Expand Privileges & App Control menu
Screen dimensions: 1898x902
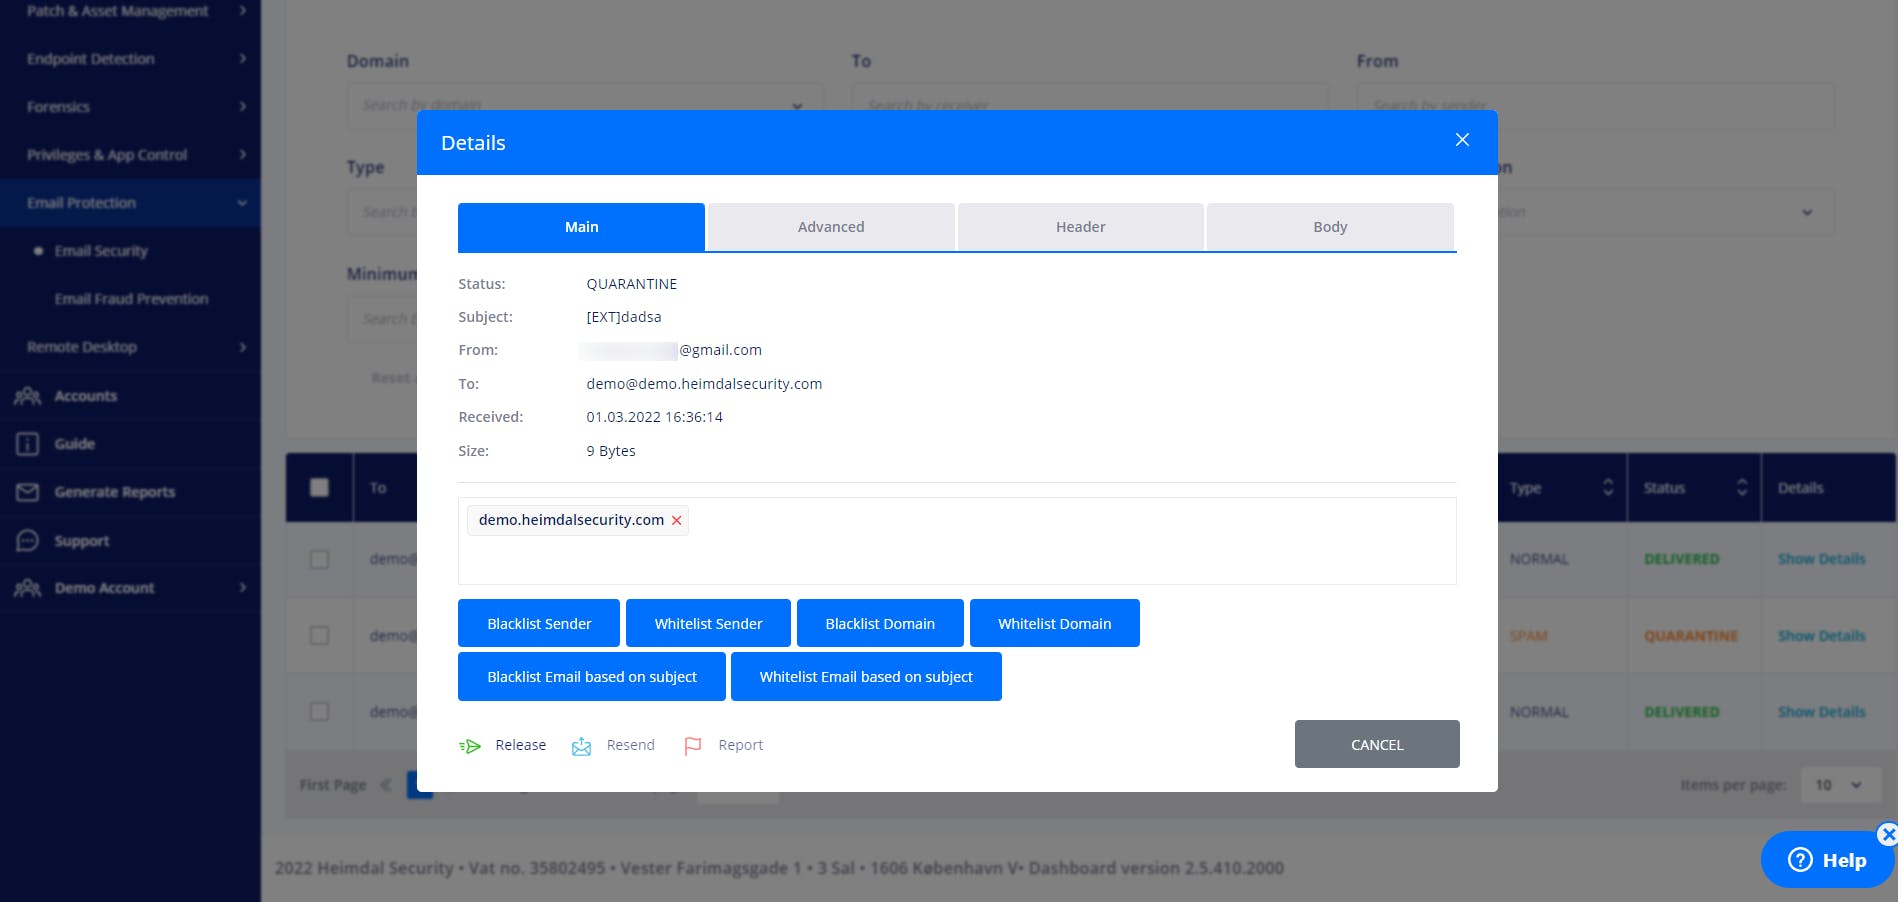130,155
